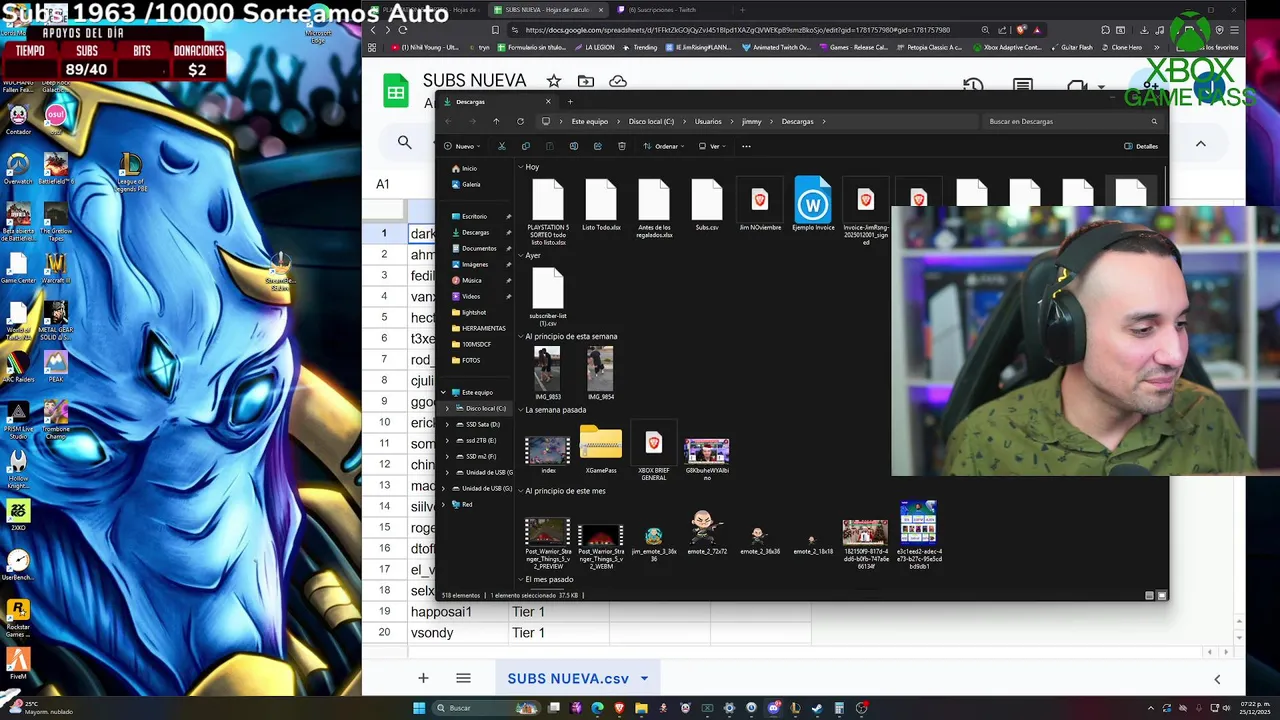This screenshot has height=720, width=1280.
Task: Click the Rename icon in Explorer toolbar
Action: 574,146
